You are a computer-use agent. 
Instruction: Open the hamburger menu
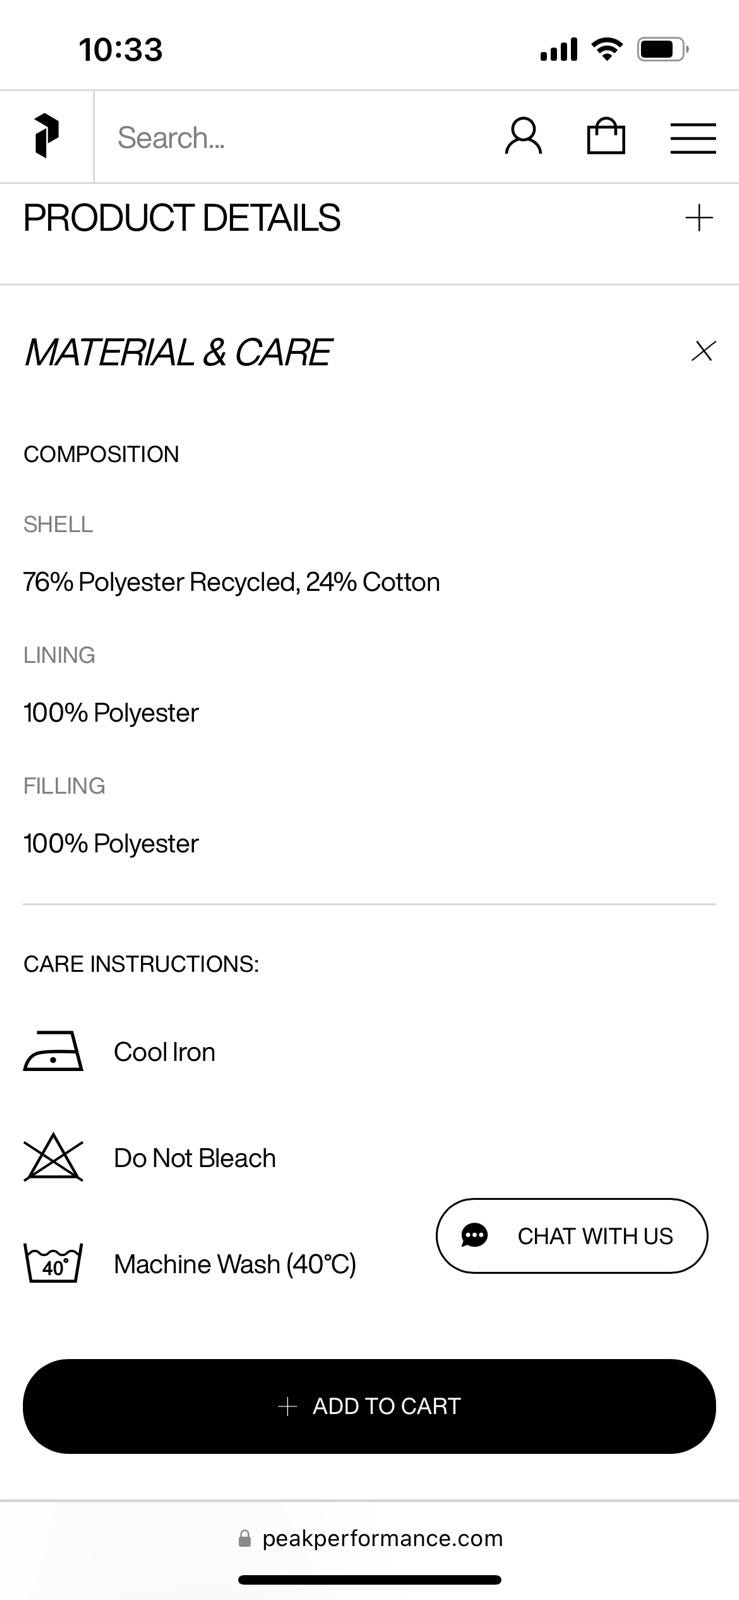(693, 137)
